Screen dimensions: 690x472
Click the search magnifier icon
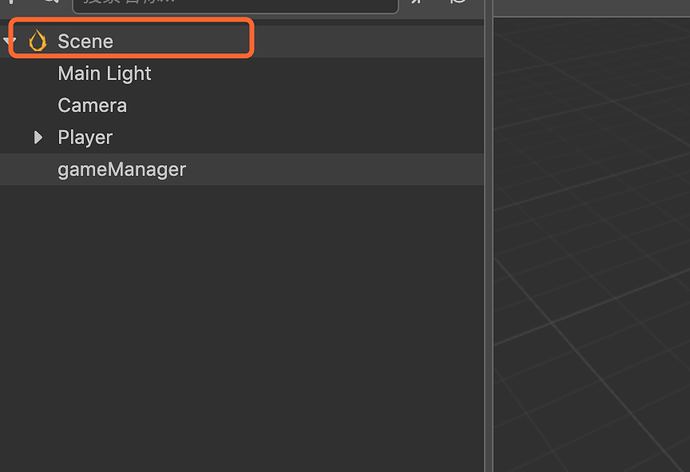point(50,2)
